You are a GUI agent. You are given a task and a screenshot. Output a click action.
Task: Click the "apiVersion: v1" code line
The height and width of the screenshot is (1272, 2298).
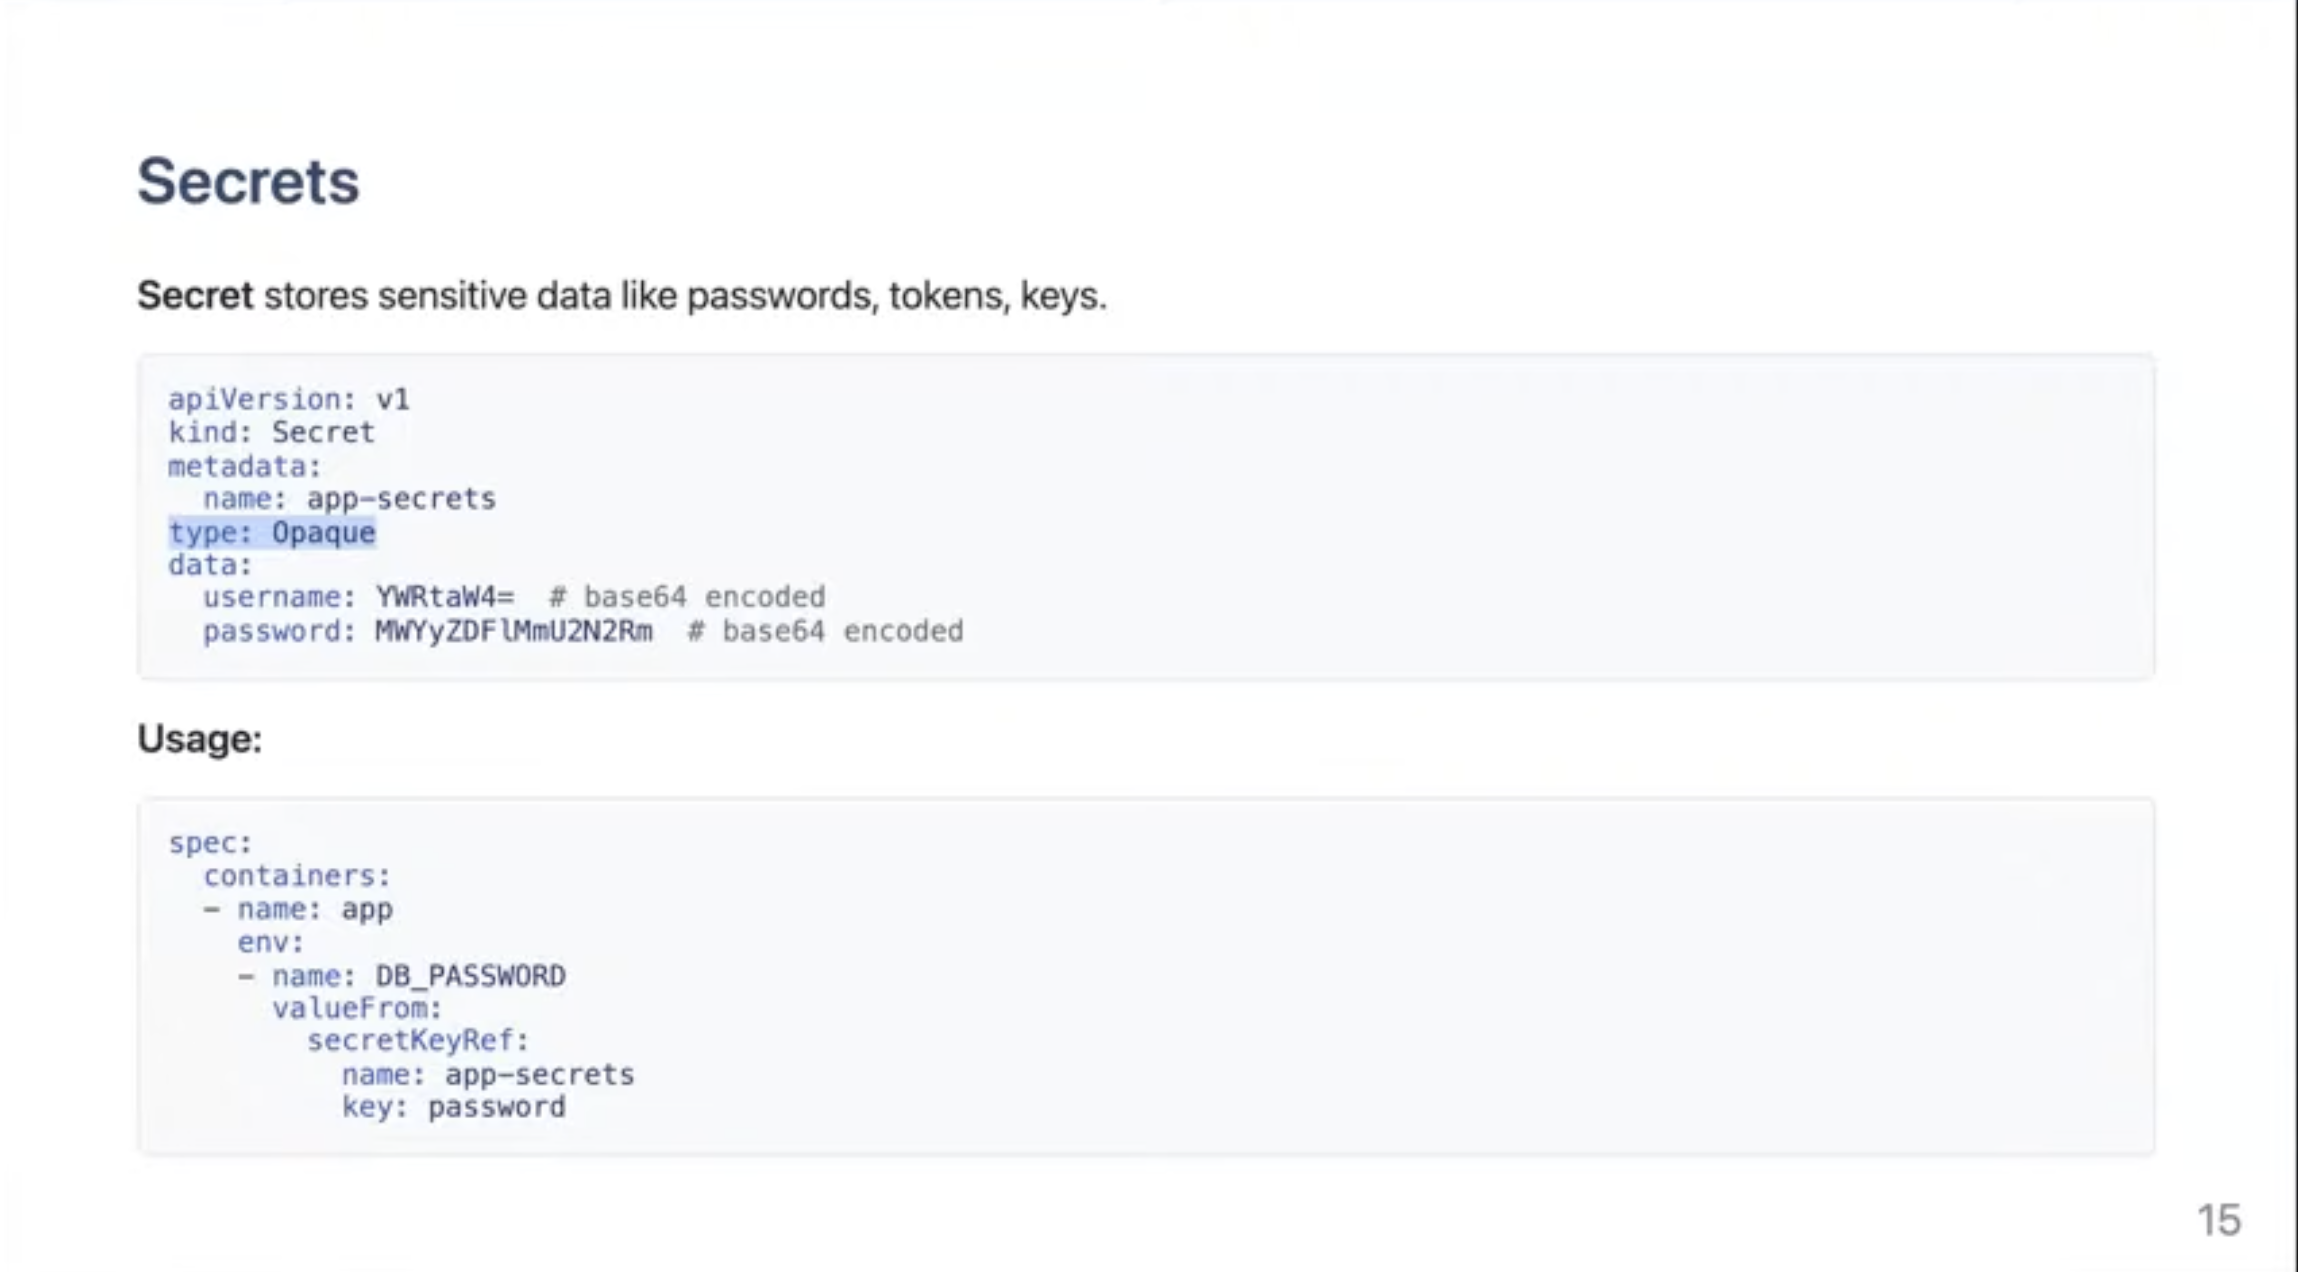(288, 400)
